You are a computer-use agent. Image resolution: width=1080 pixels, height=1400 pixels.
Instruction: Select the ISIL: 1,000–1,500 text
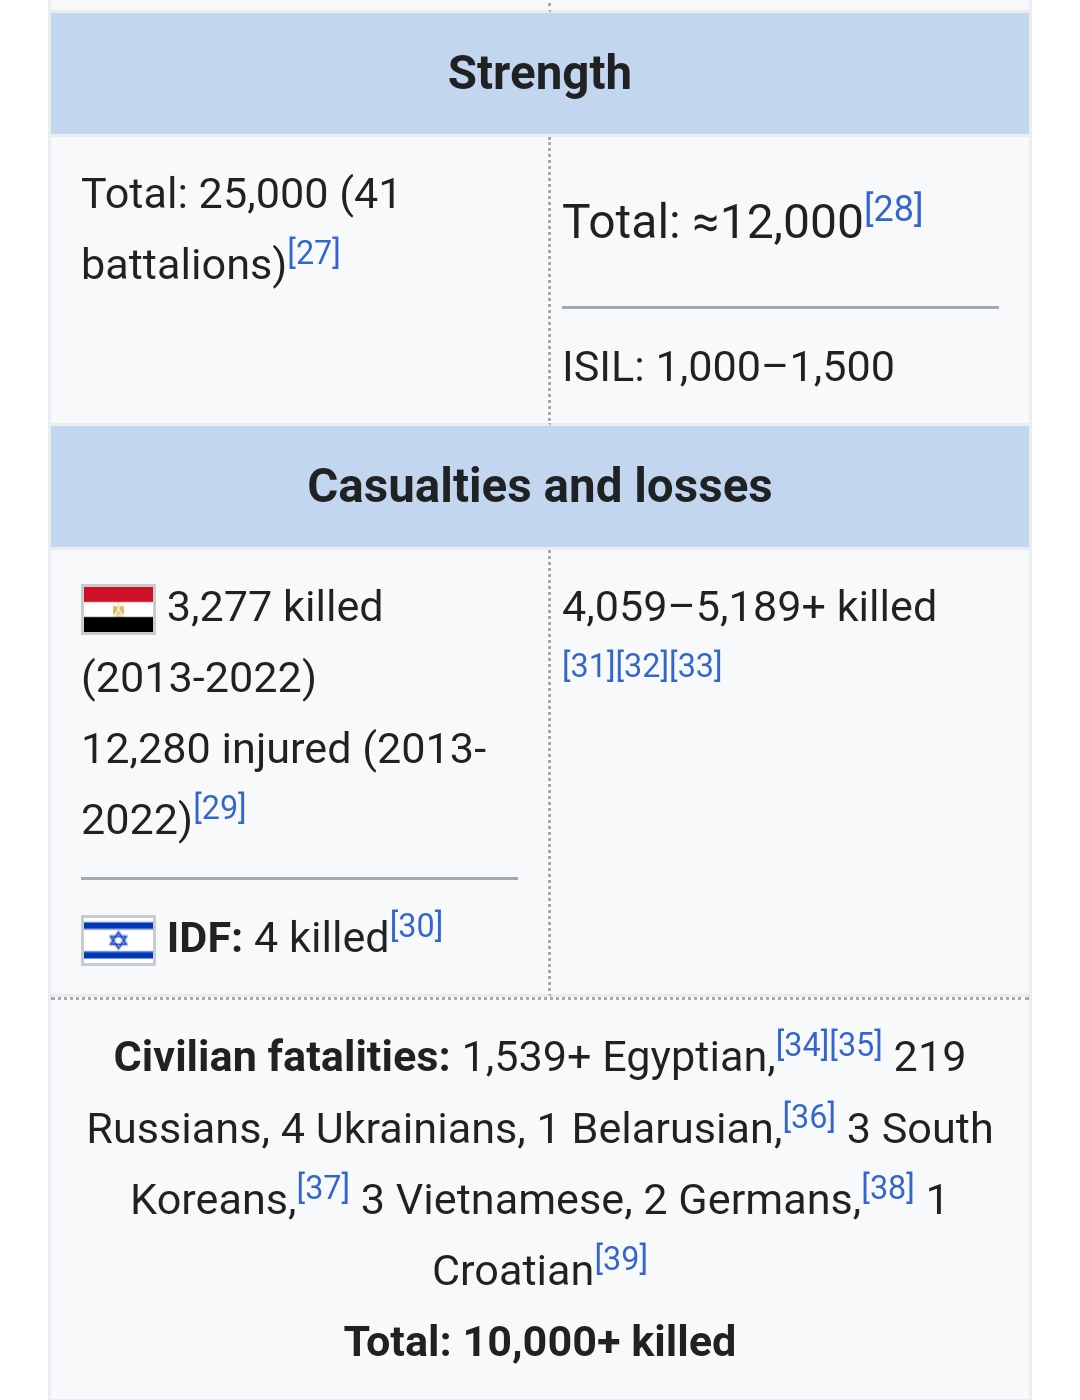tap(728, 367)
